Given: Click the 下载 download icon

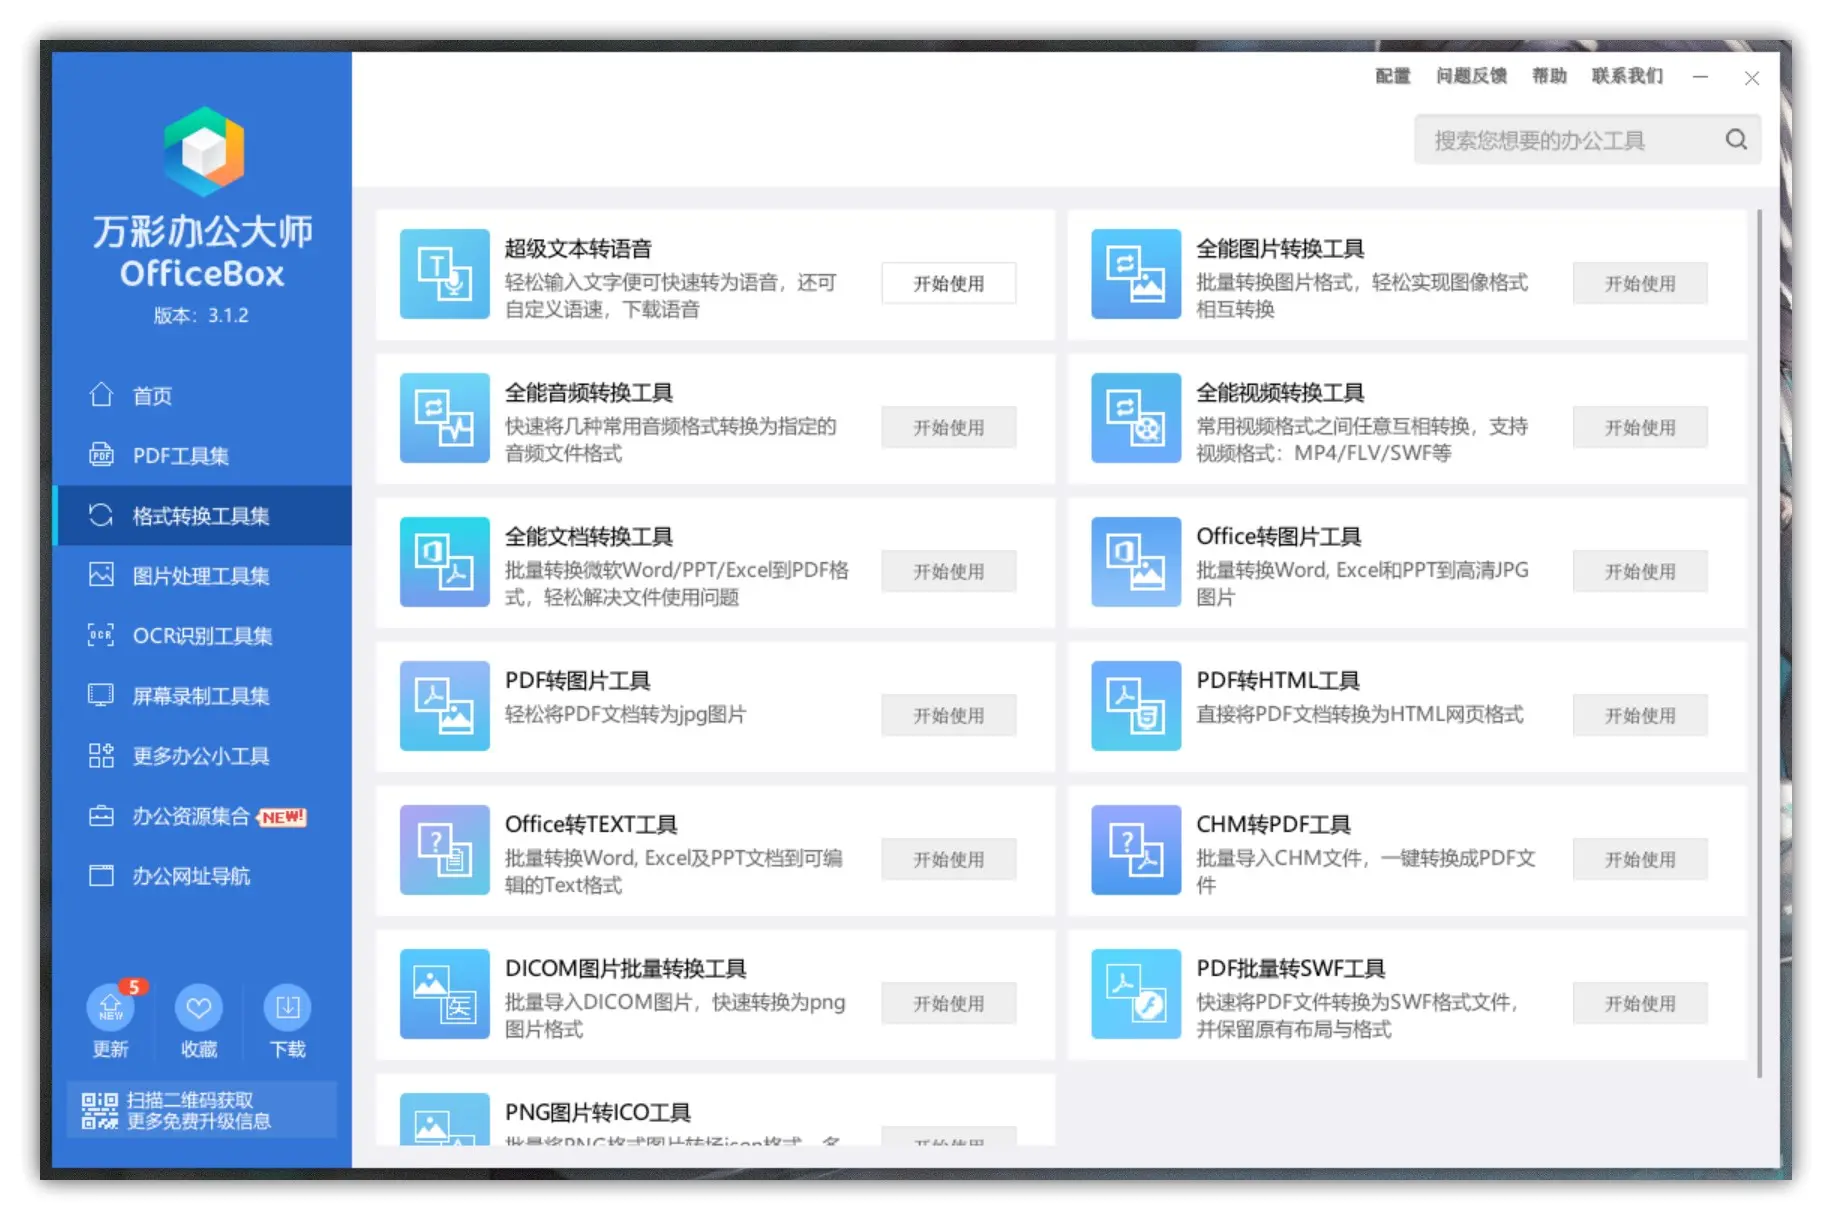Looking at the screenshot, I should tap(287, 1007).
